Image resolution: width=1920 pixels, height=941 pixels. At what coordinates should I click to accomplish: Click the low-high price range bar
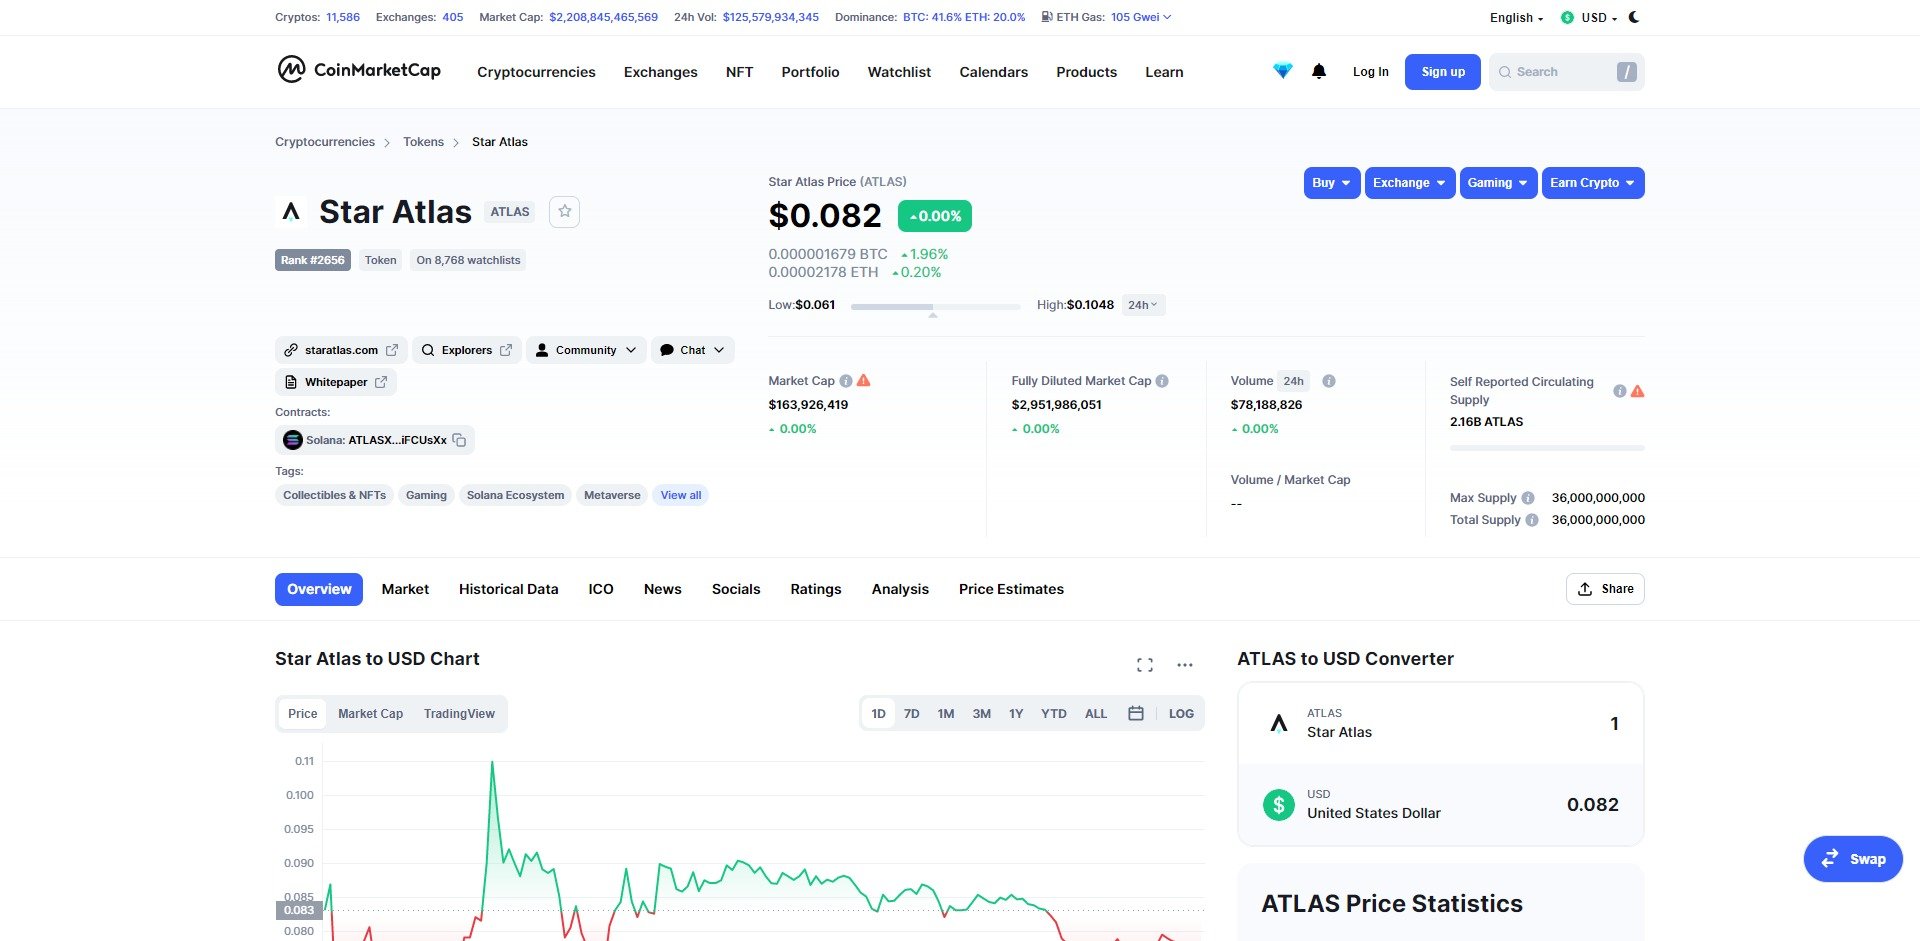934,306
